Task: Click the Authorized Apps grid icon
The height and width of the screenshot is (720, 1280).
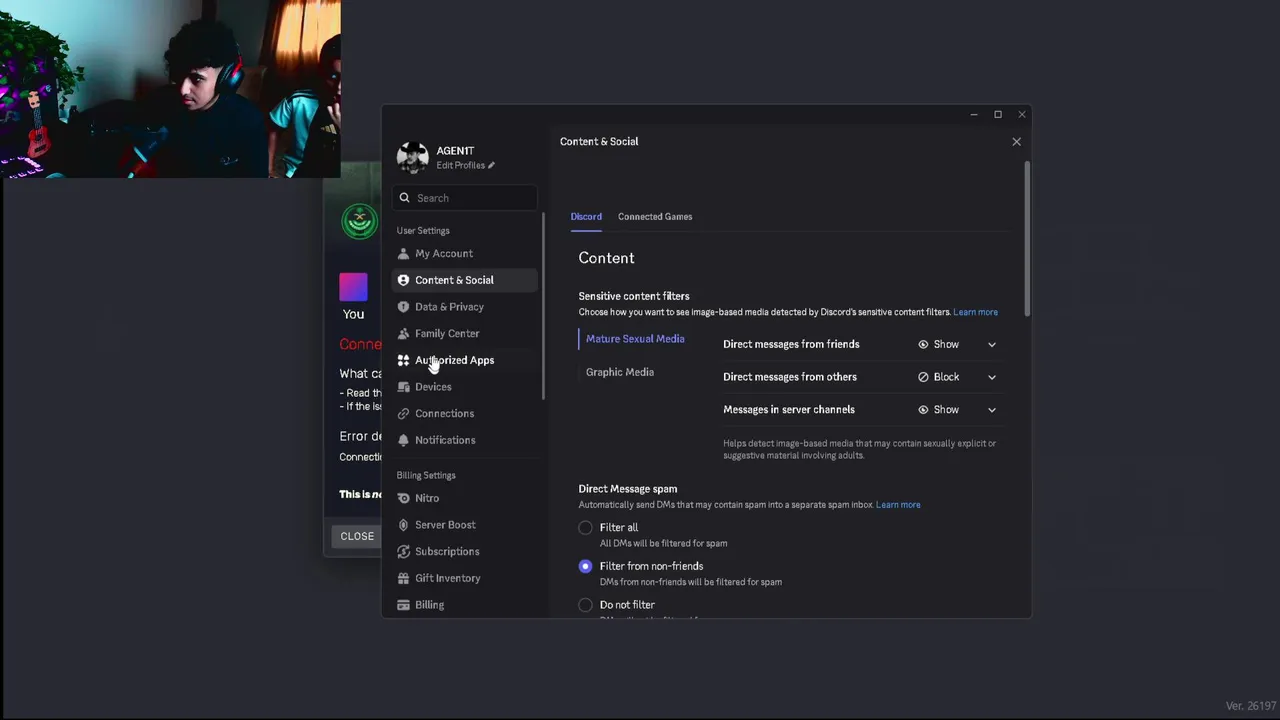Action: click(403, 360)
